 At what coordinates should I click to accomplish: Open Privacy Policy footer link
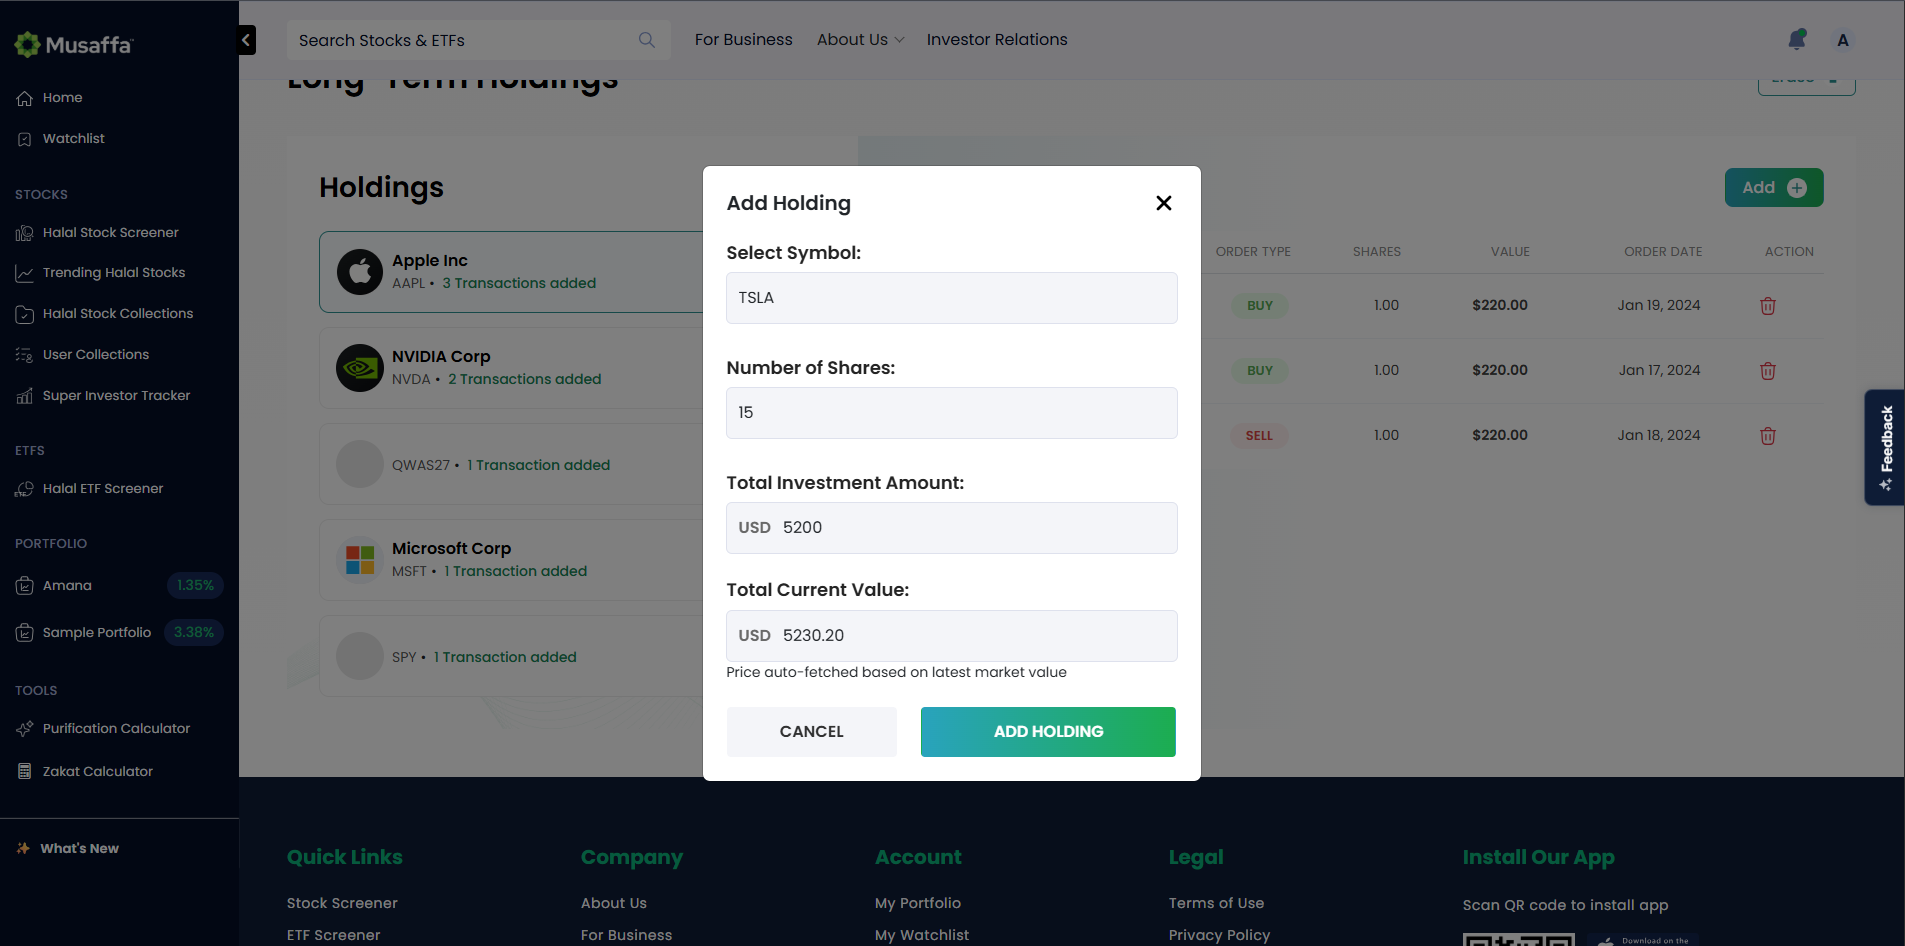coord(1219,935)
